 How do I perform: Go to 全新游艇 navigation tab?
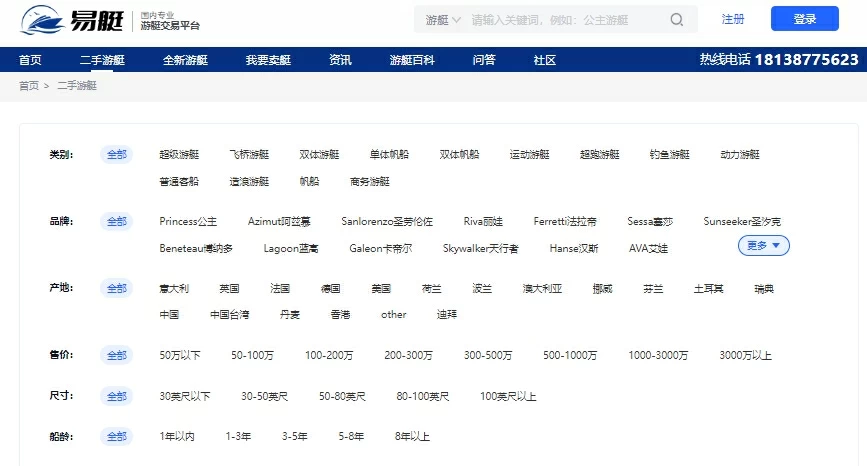pos(185,60)
